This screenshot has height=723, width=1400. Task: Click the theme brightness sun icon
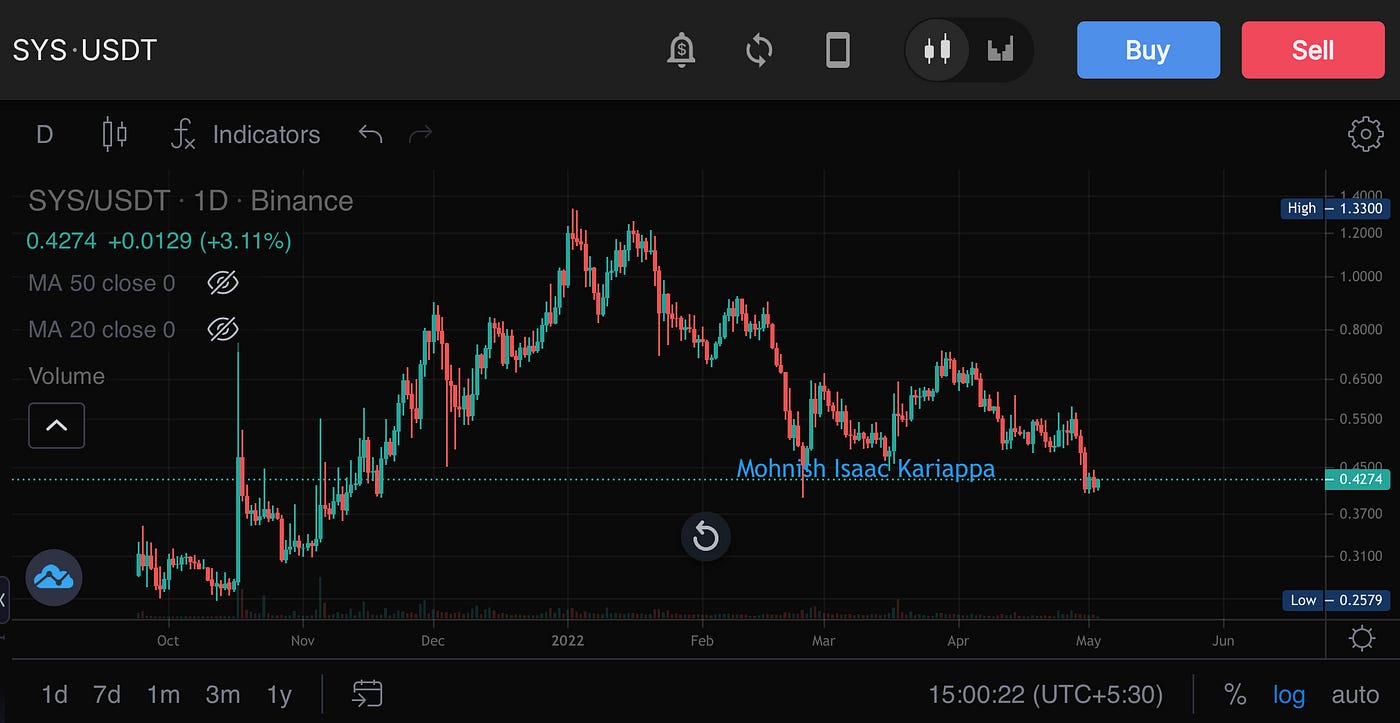(x=1361, y=638)
